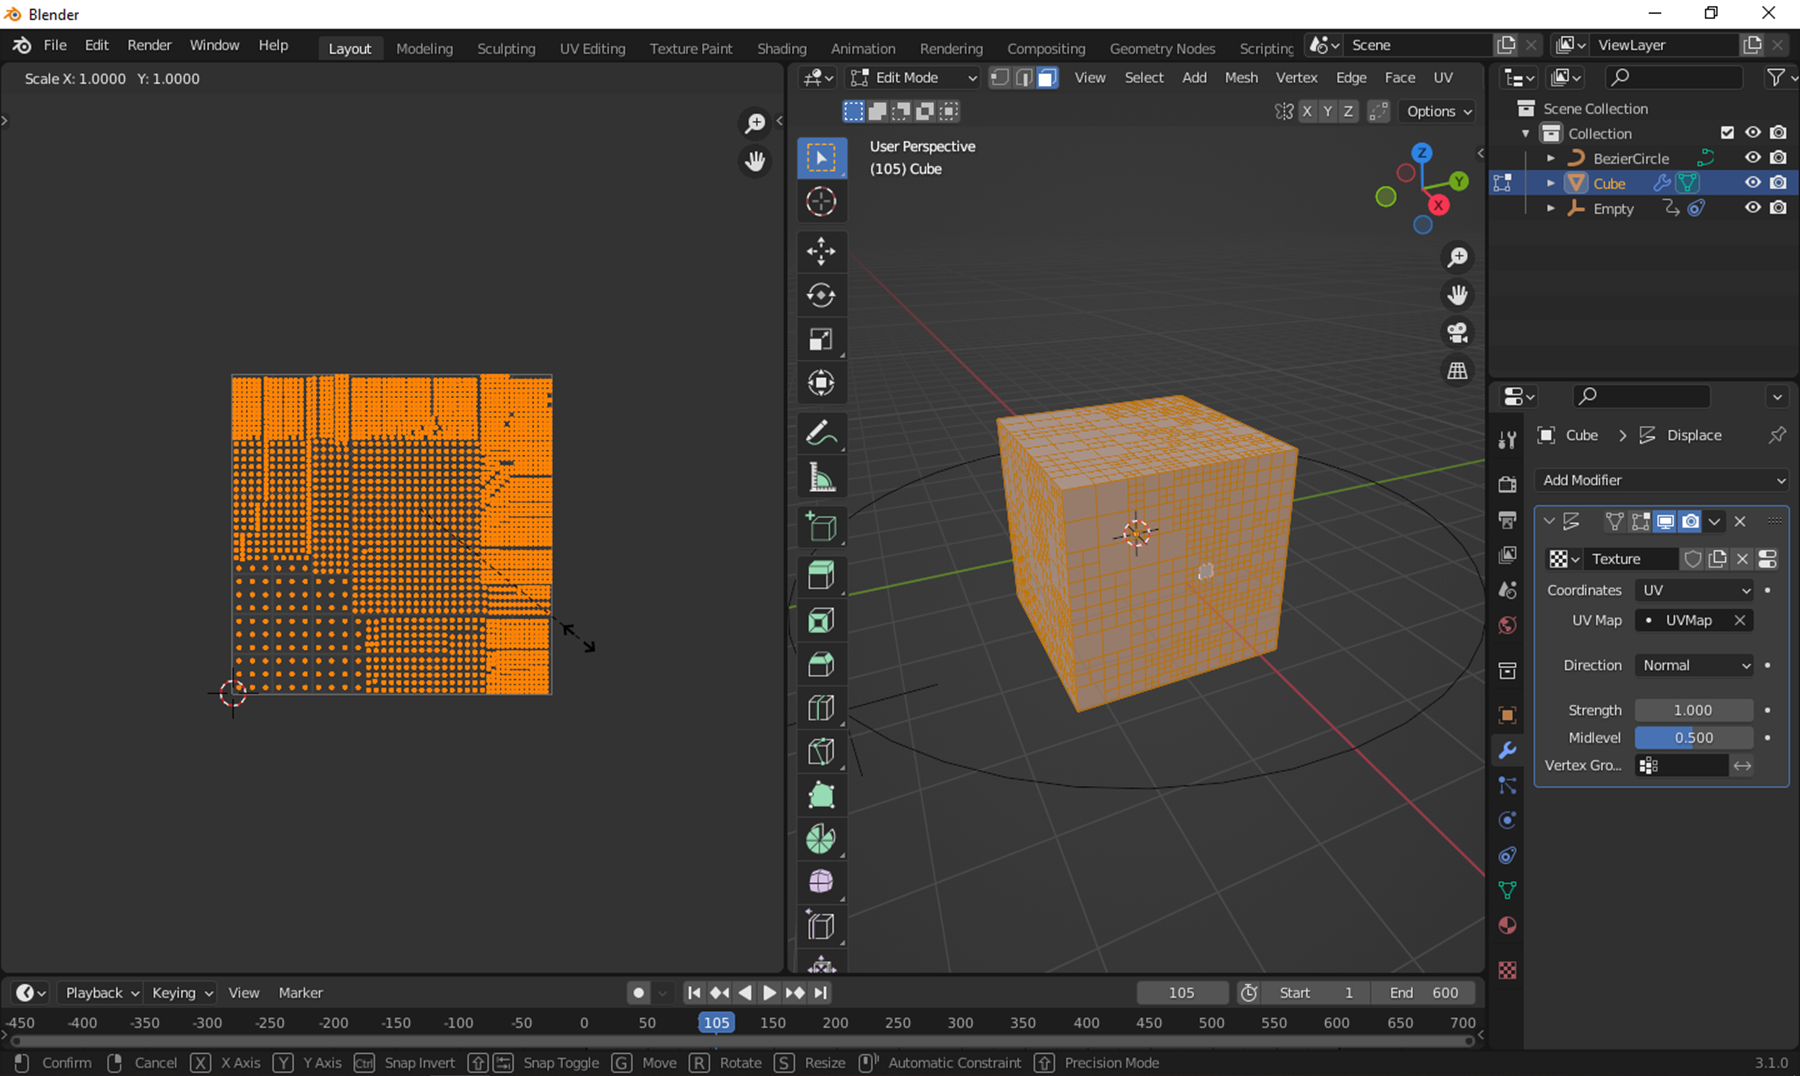Expand the Empty tree item
The height and width of the screenshot is (1076, 1800).
(1550, 208)
